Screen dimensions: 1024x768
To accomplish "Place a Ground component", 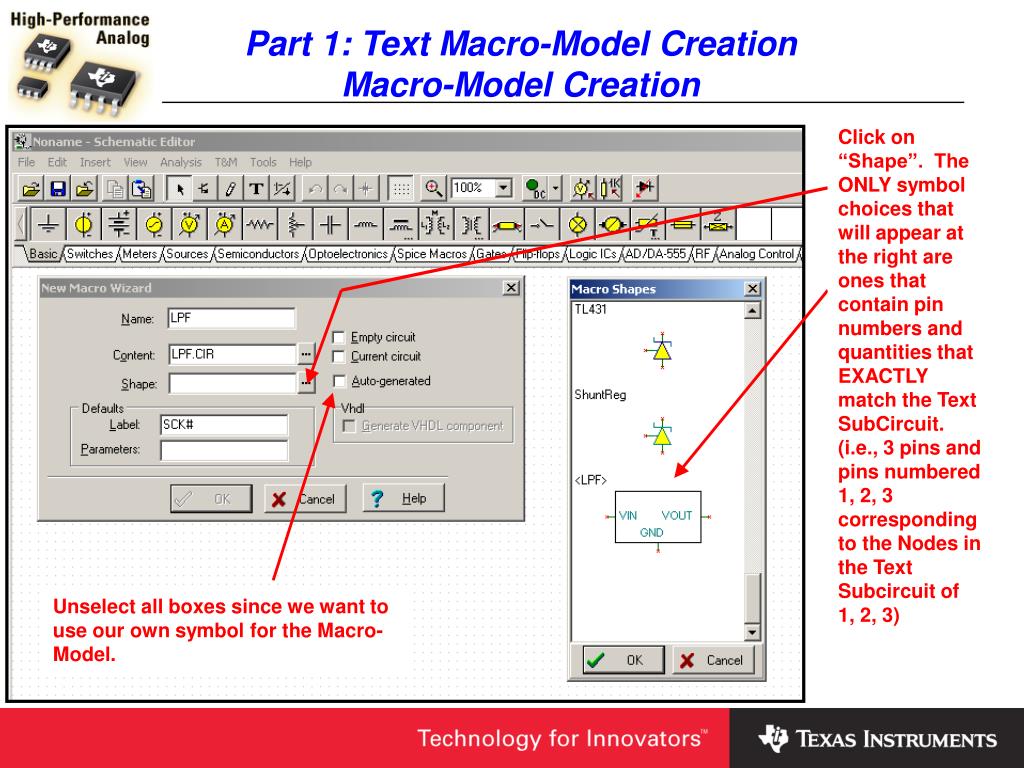I will tap(48, 225).
